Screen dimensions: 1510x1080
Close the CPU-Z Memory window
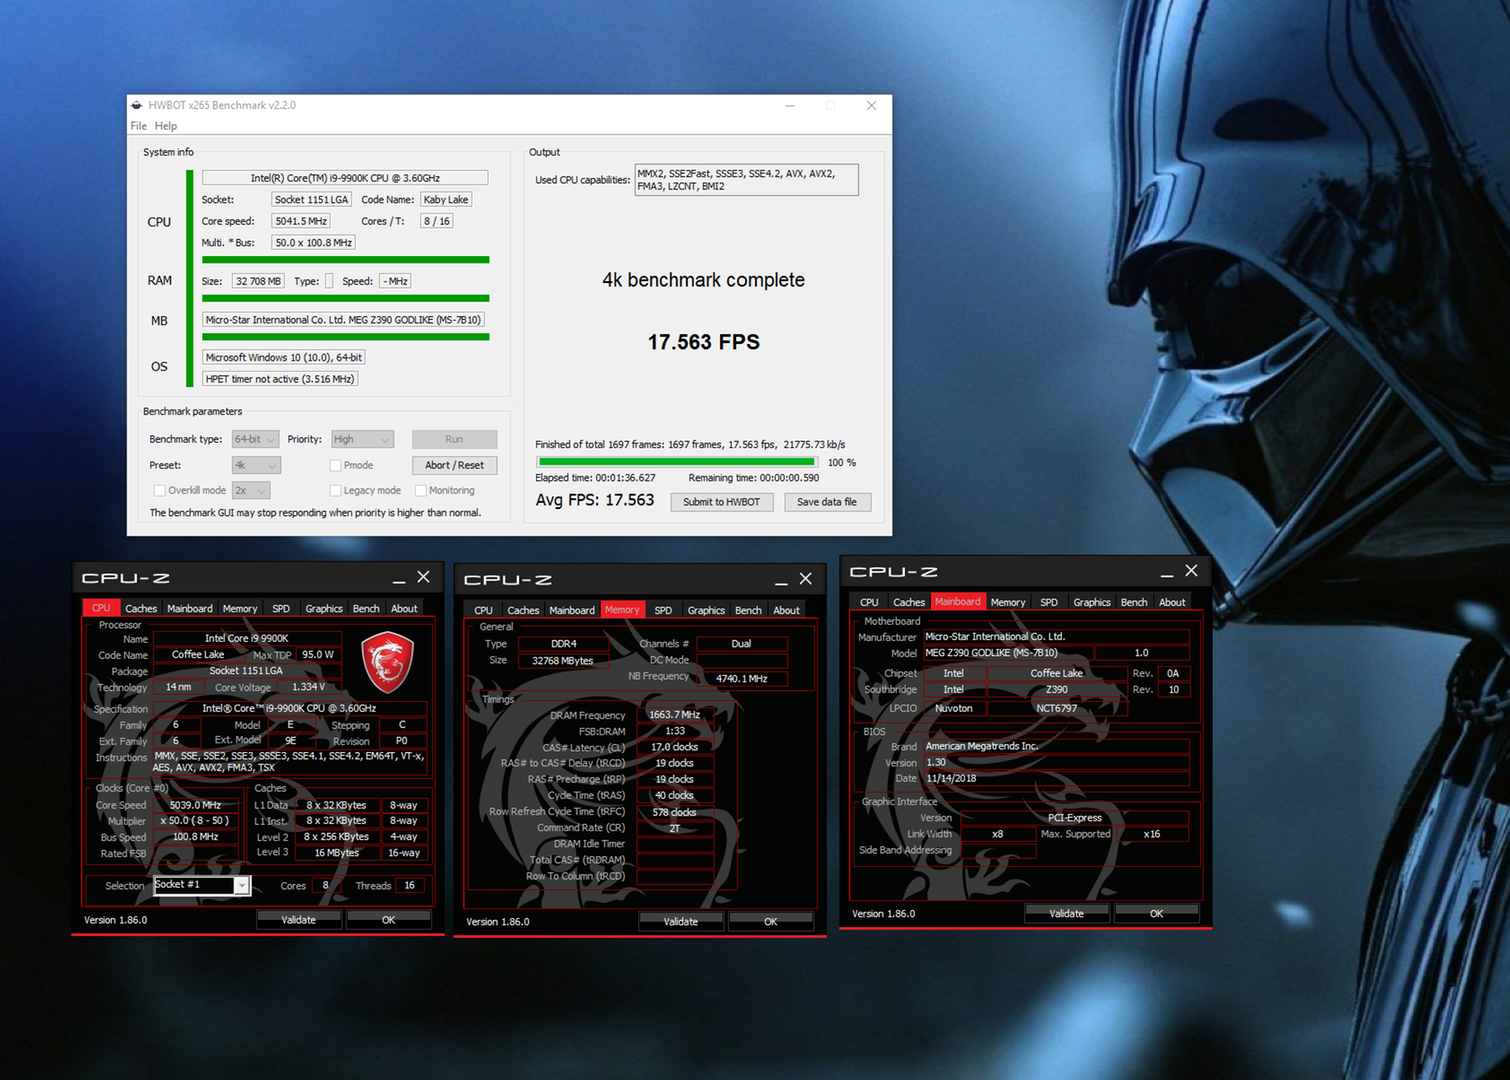tap(806, 579)
